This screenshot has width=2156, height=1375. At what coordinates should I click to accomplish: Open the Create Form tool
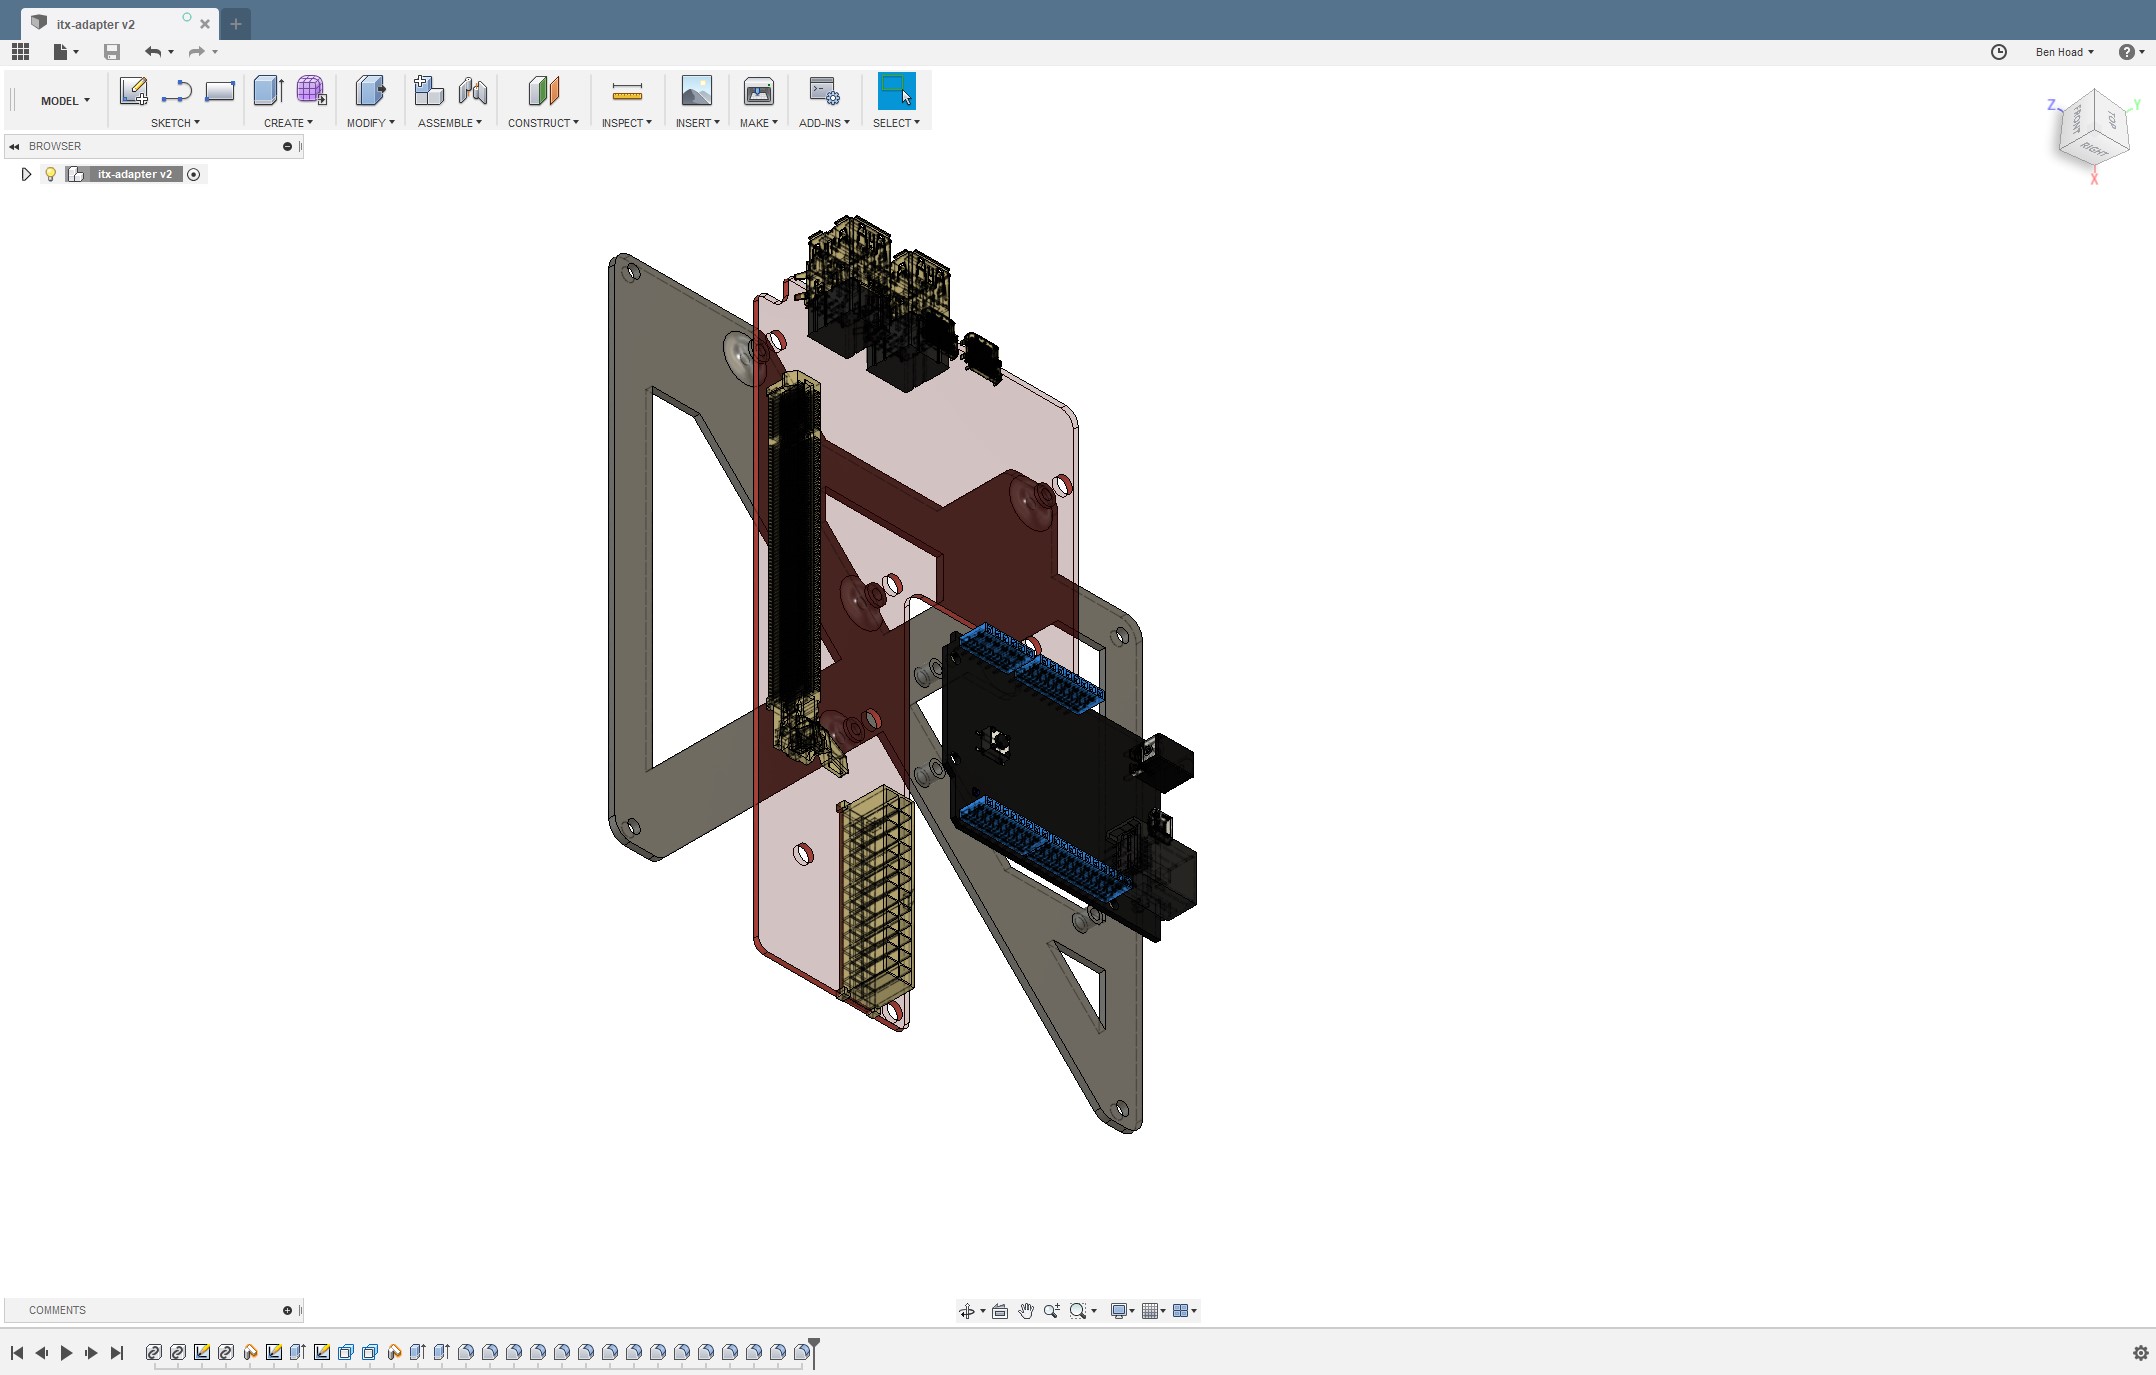tap(311, 91)
